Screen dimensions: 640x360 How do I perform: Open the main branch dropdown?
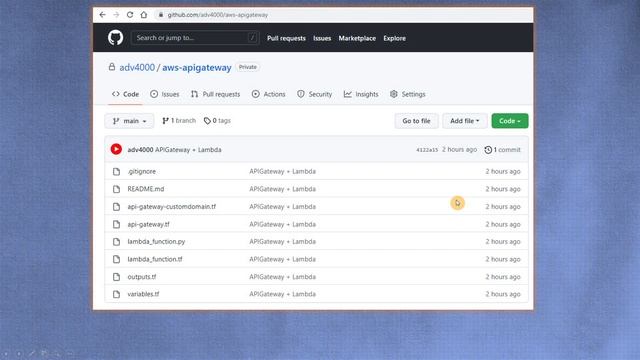[x=129, y=121]
